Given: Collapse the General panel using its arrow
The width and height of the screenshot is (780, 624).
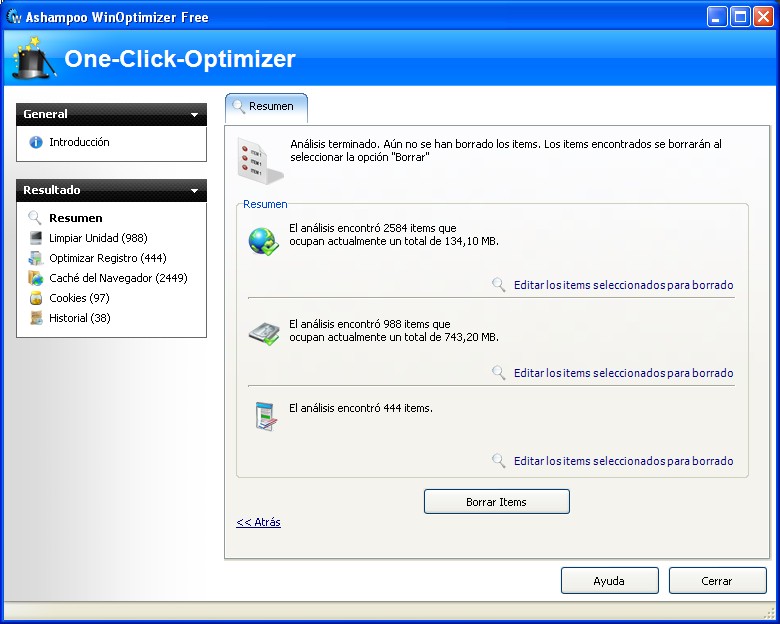Looking at the screenshot, I should point(195,115).
